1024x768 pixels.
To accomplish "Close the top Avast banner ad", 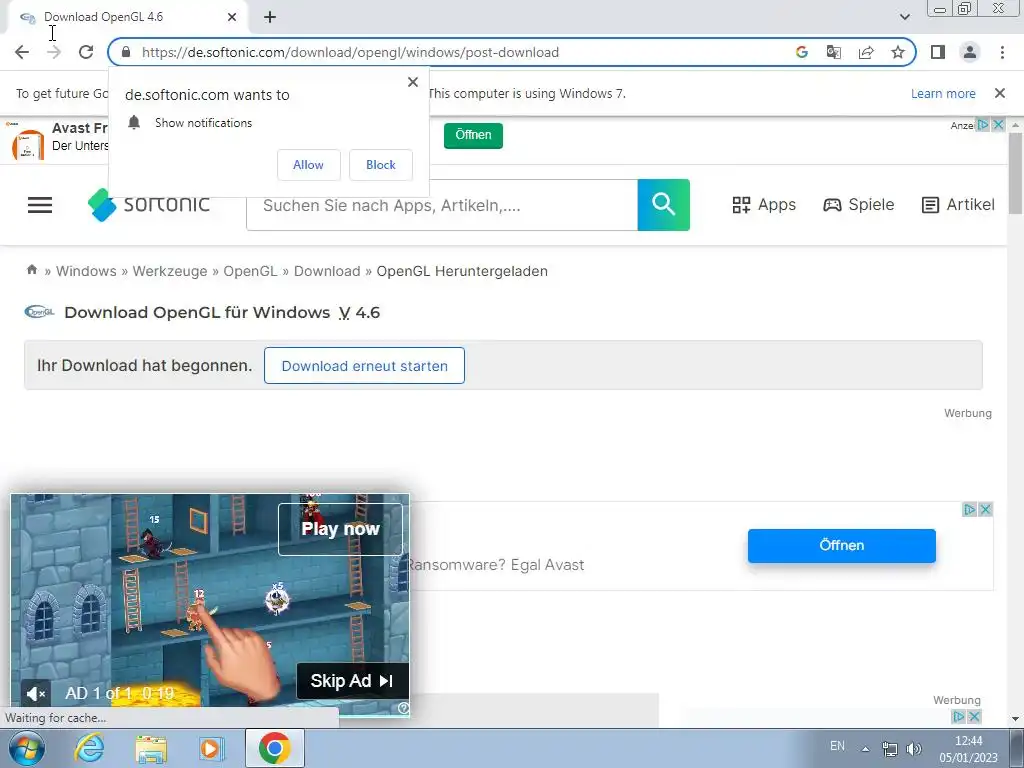I will pos(999,124).
